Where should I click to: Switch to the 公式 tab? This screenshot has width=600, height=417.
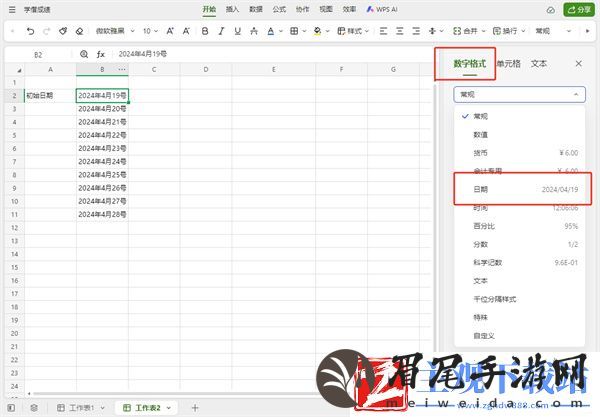coord(279,10)
